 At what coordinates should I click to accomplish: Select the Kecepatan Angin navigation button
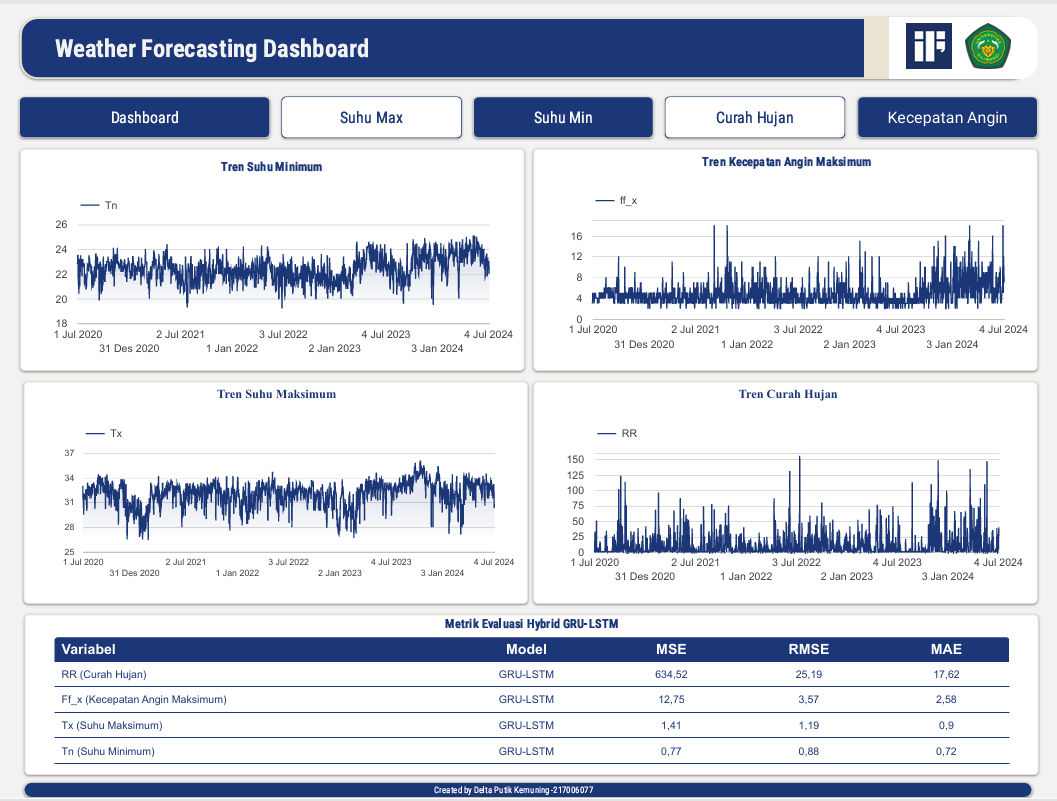[947, 118]
